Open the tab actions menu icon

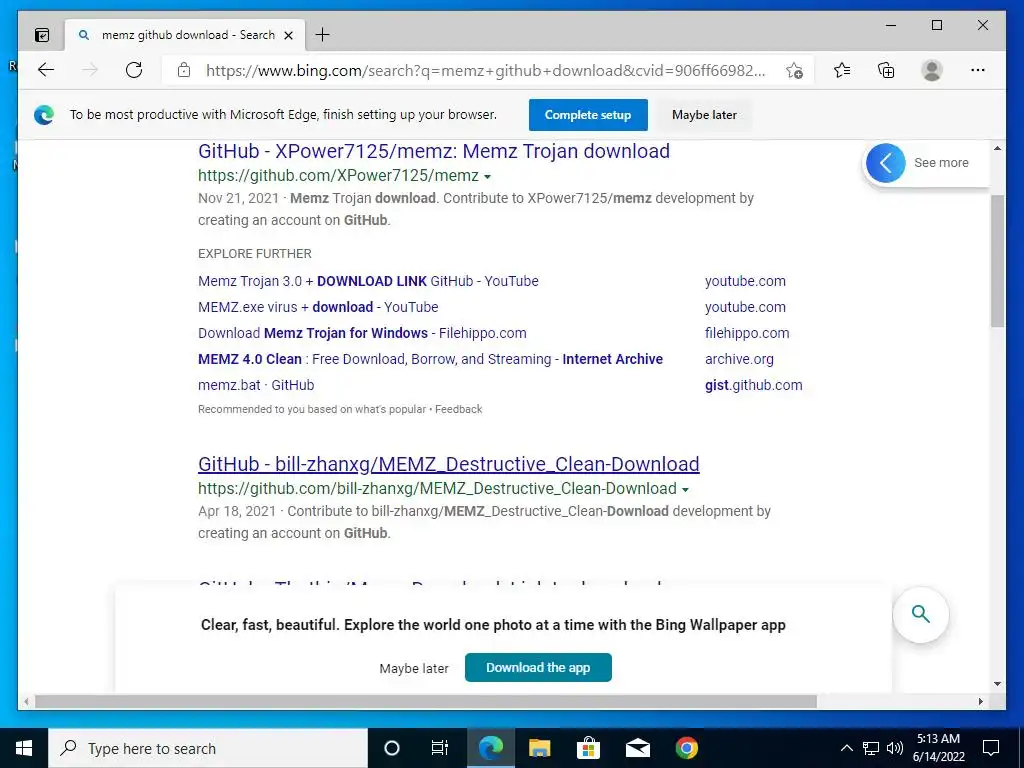pyautogui.click(x=42, y=35)
